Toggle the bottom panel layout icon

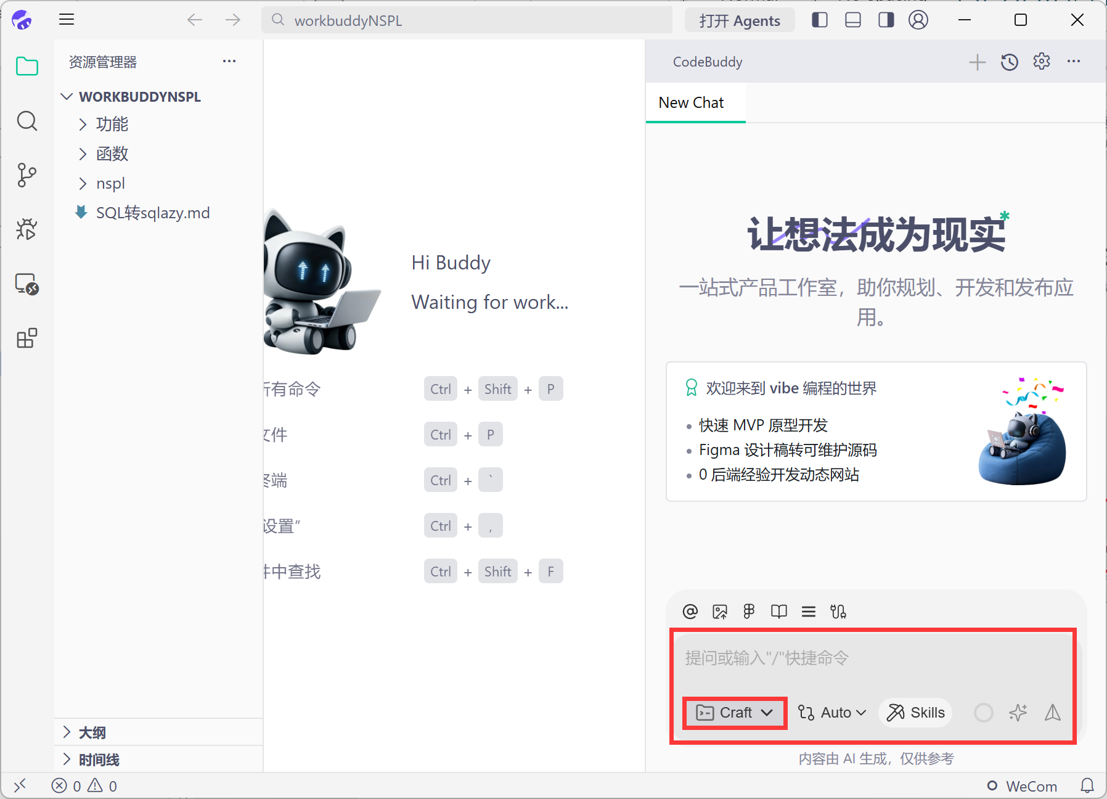point(853,20)
